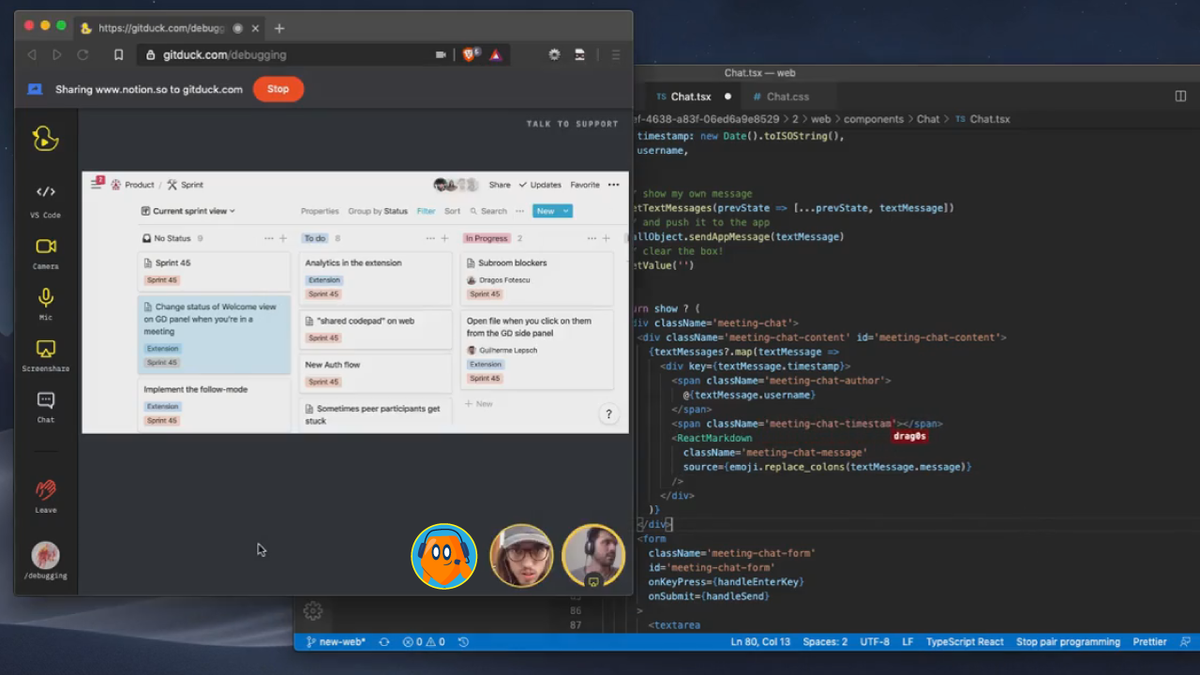1200x675 pixels.
Task: Bookmark the current browser page
Action: 118,55
